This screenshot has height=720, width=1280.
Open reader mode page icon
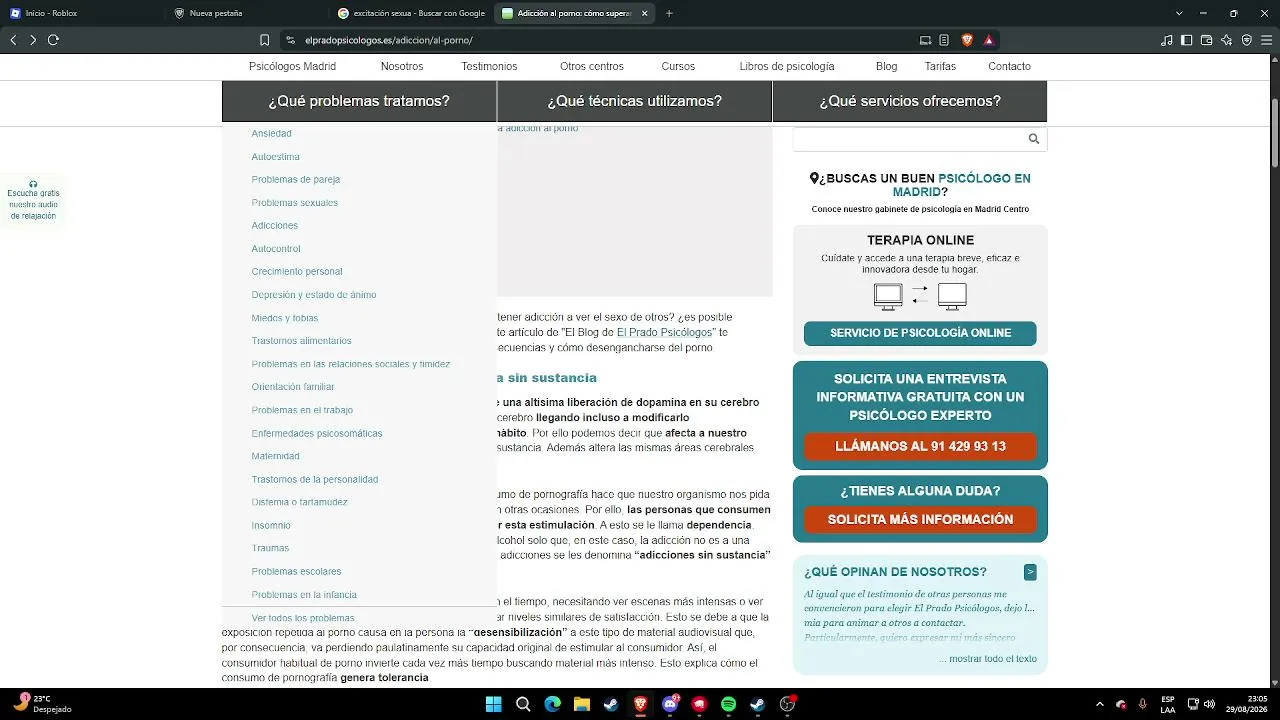(x=944, y=40)
